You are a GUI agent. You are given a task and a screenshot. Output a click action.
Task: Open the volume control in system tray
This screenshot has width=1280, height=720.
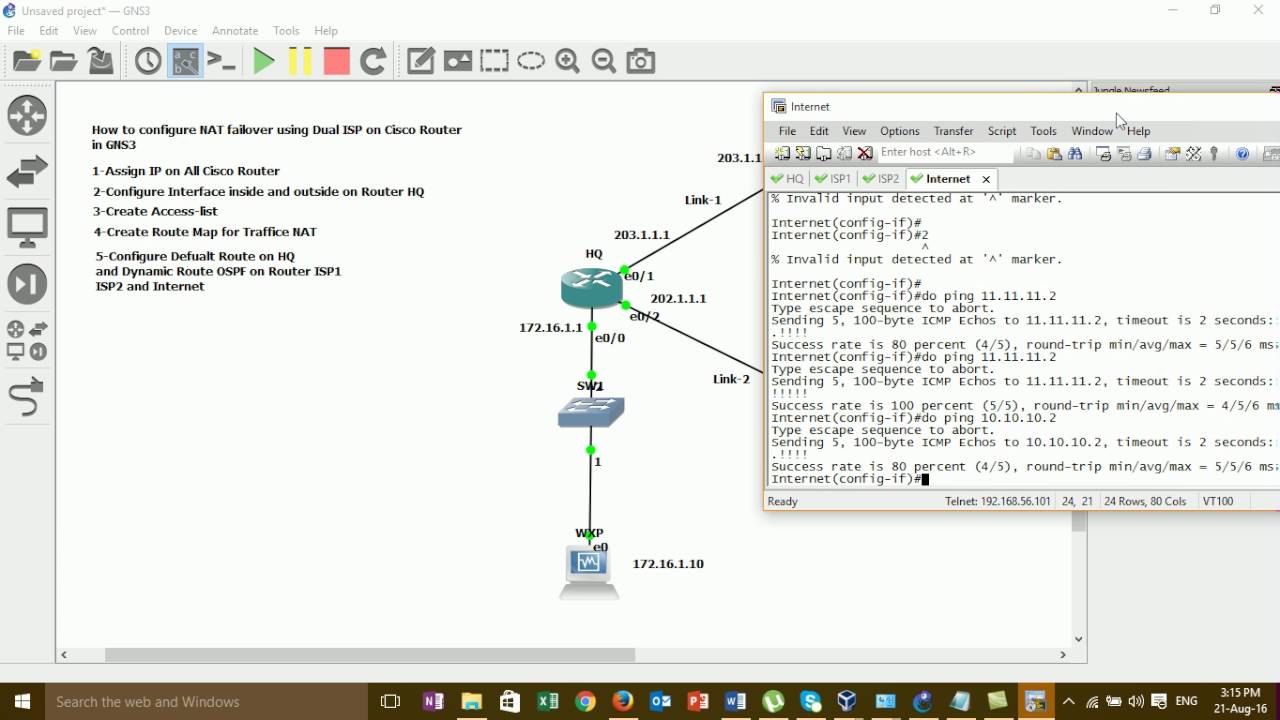pyautogui.click(x=1136, y=701)
